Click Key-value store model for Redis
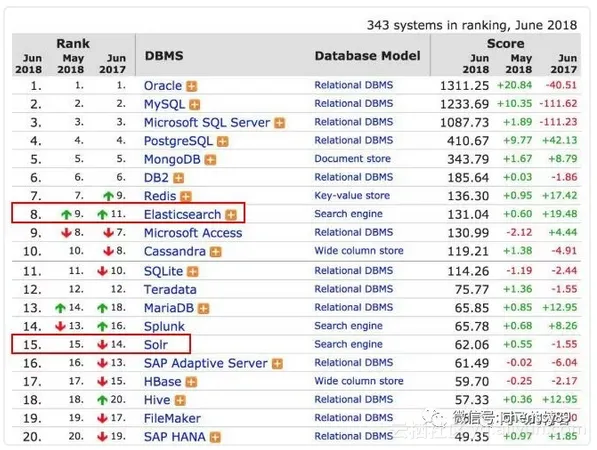This screenshot has height=450, width=597. coord(352,196)
